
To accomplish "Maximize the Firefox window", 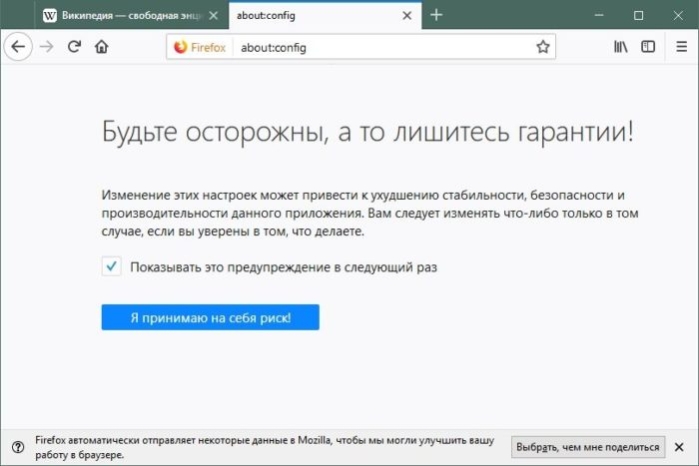I will 638,16.
